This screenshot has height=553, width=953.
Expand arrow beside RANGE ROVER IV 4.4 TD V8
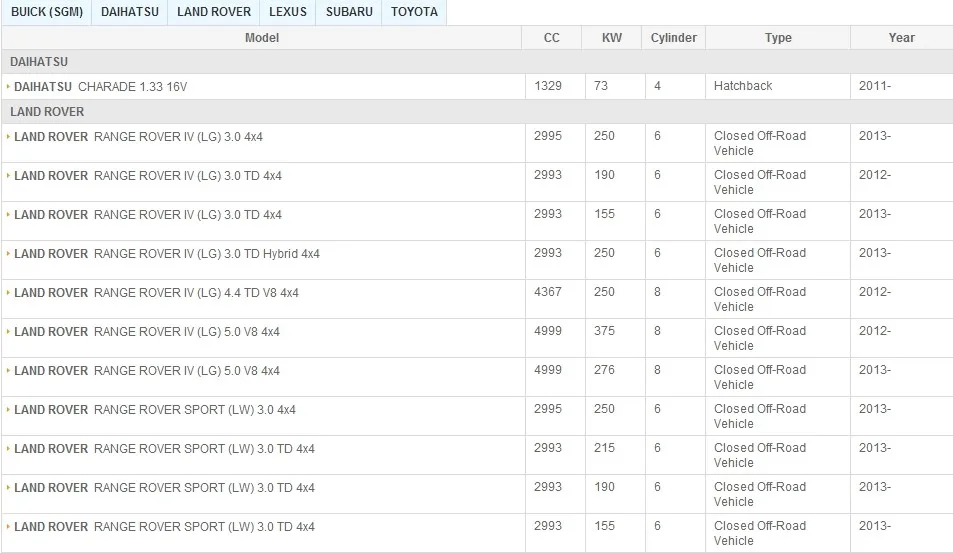(x=8, y=292)
